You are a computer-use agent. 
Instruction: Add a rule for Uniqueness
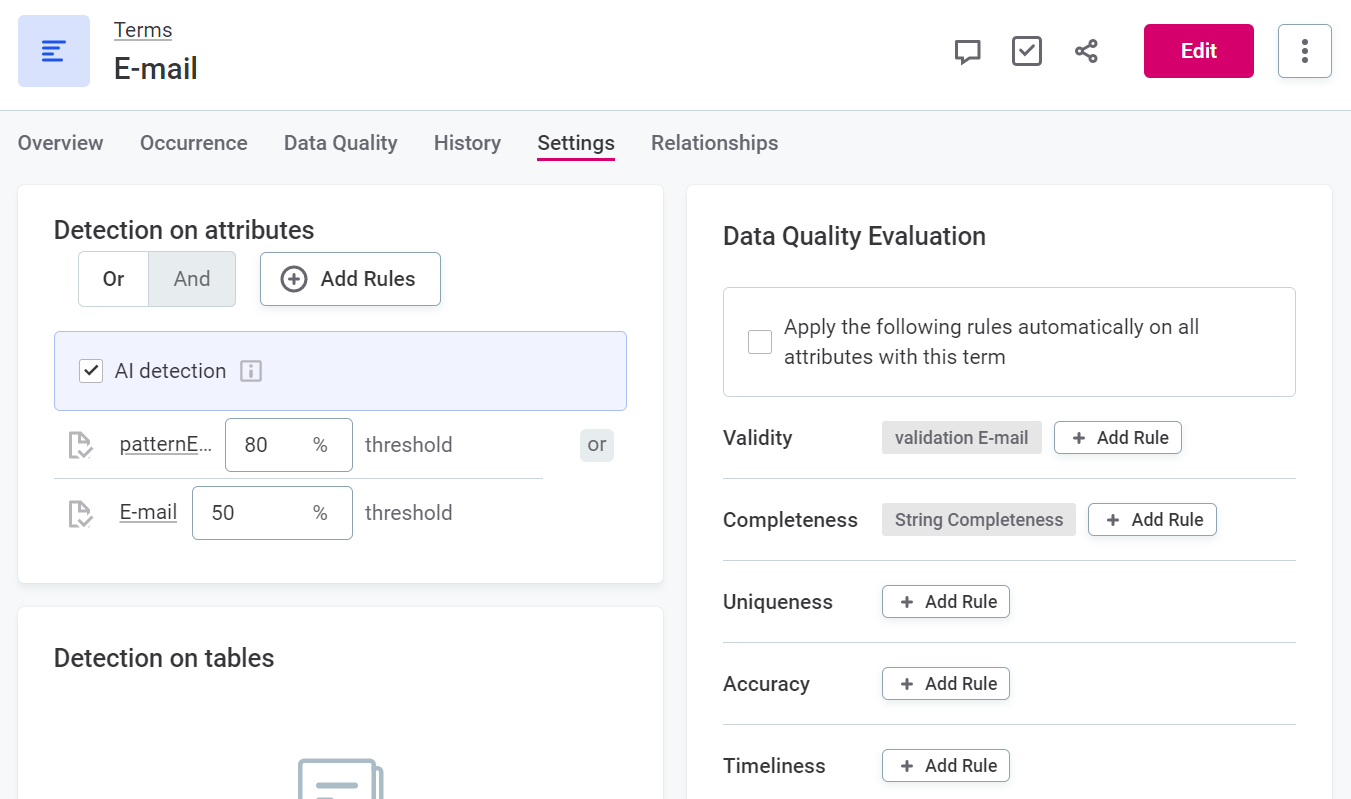click(x=946, y=602)
